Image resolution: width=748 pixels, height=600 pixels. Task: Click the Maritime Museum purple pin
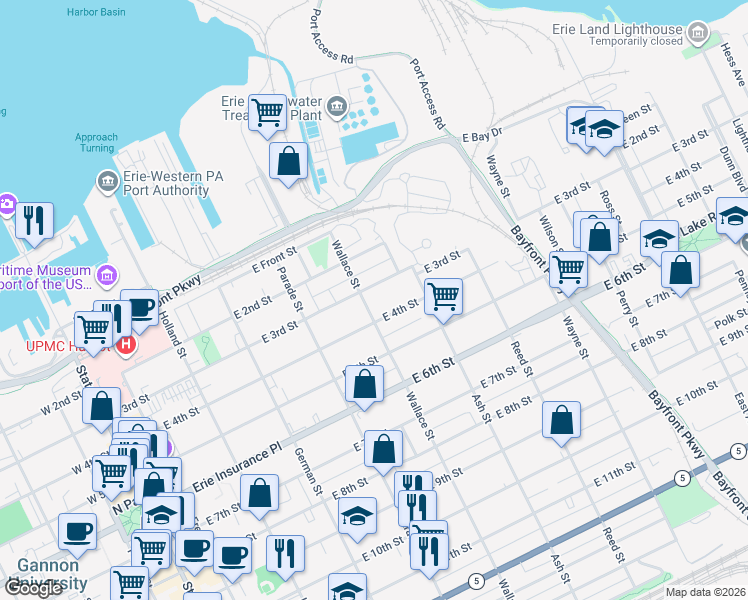point(107,275)
